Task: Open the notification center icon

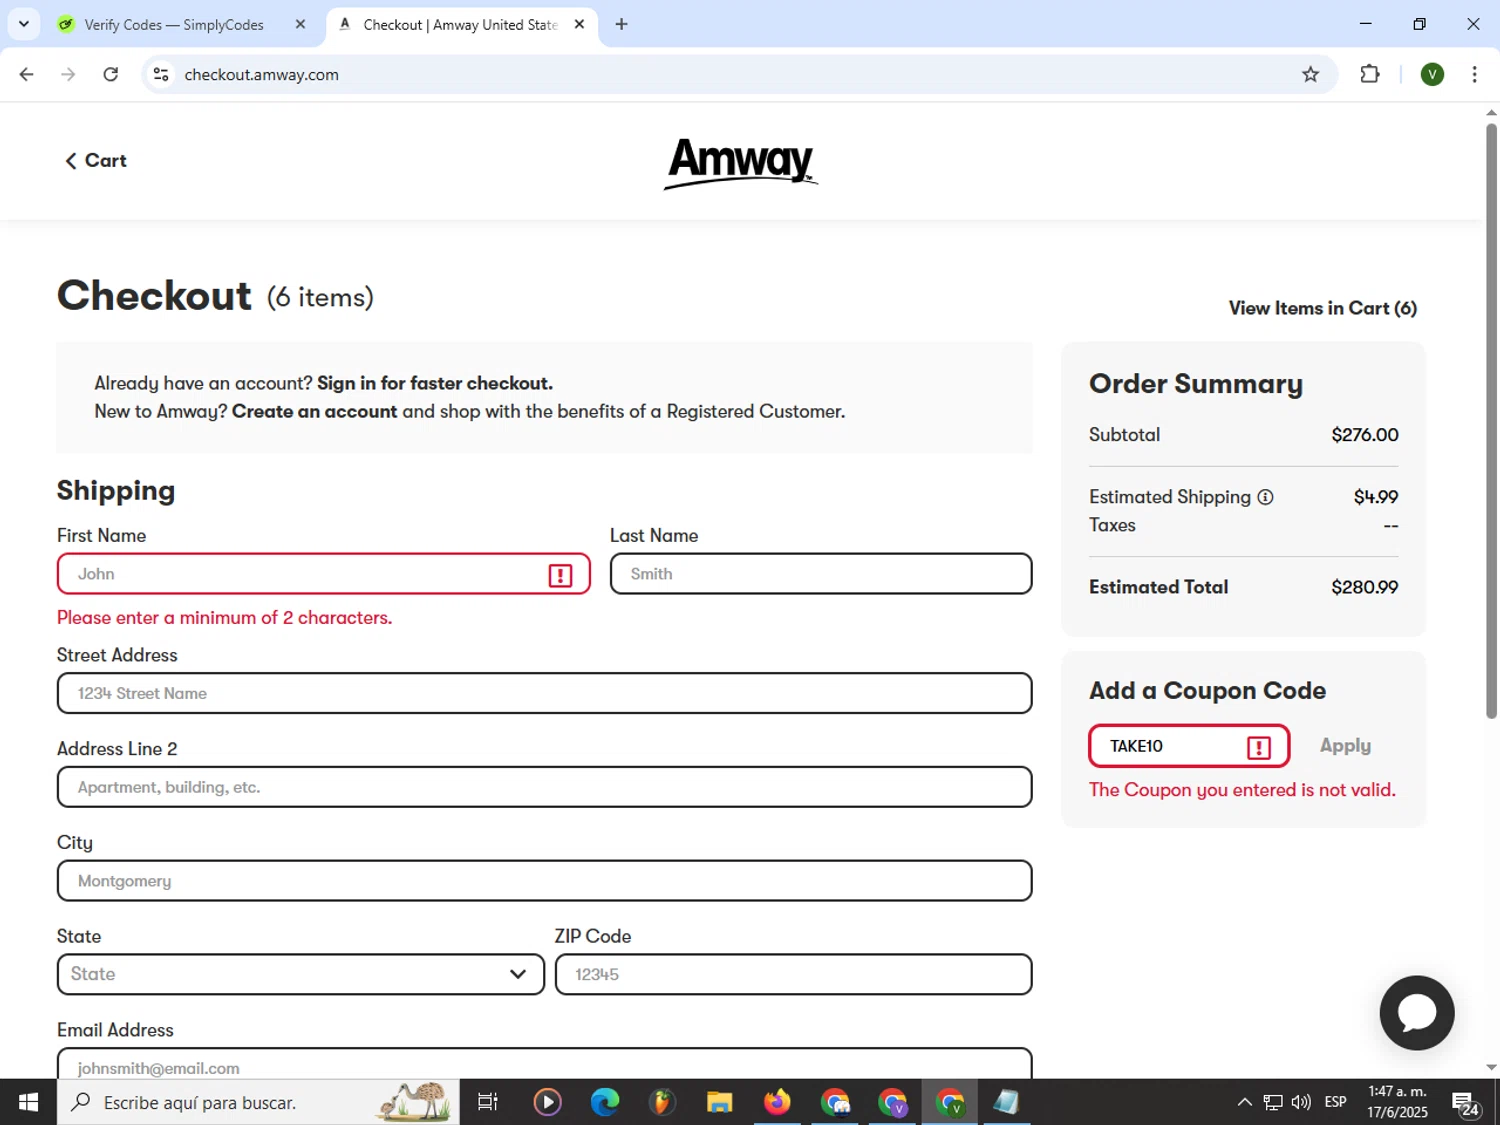Action: point(1466,1103)
